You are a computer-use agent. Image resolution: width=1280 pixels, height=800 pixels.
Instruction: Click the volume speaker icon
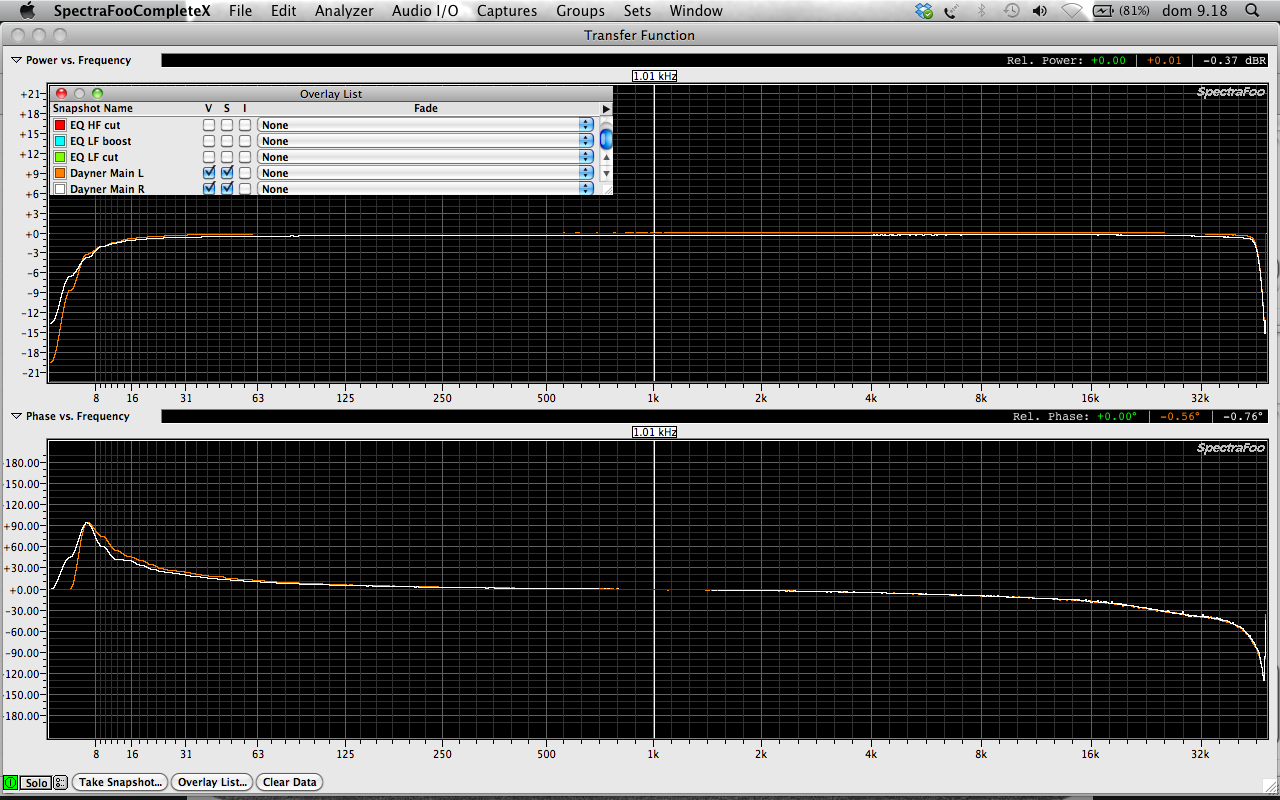click(1040, 11)
